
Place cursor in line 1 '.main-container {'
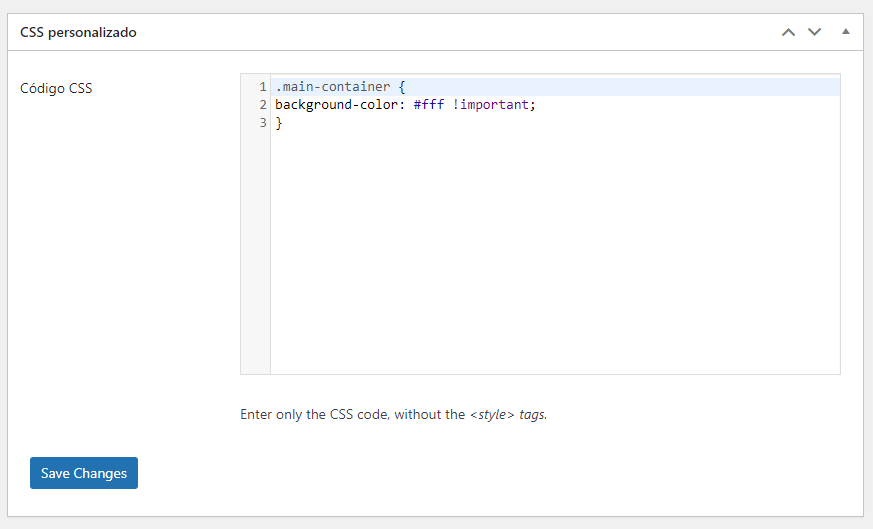tap(340, 87)
